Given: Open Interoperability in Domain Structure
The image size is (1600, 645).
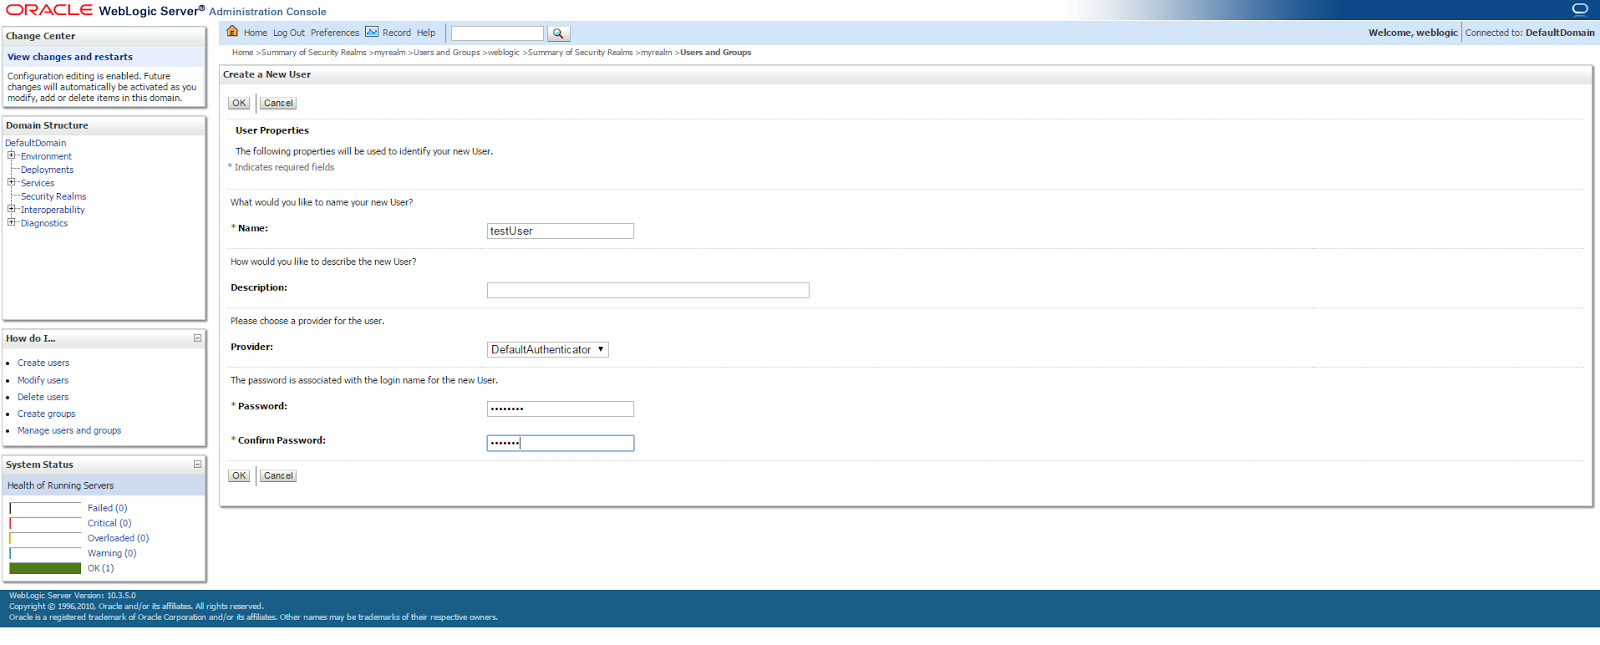Looking at the screenshot, I should (x=53, y=210).
